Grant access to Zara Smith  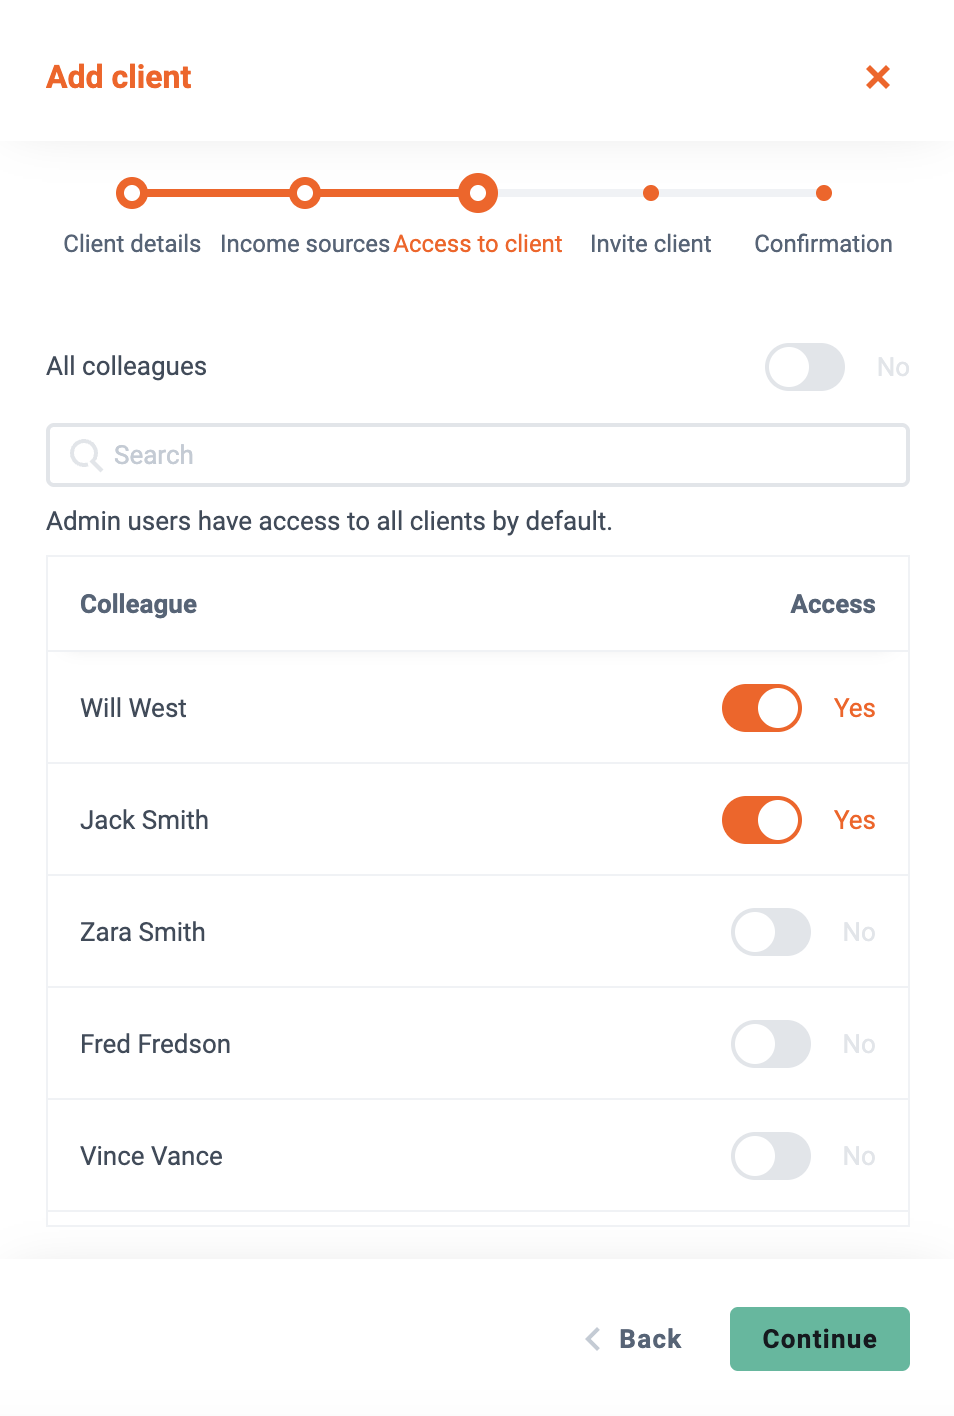coord(771,932)
